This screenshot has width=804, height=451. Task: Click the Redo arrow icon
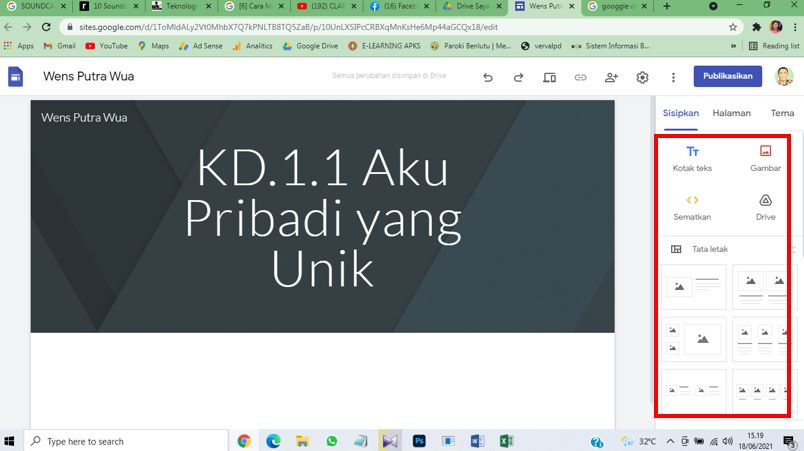tap(518, 77)
